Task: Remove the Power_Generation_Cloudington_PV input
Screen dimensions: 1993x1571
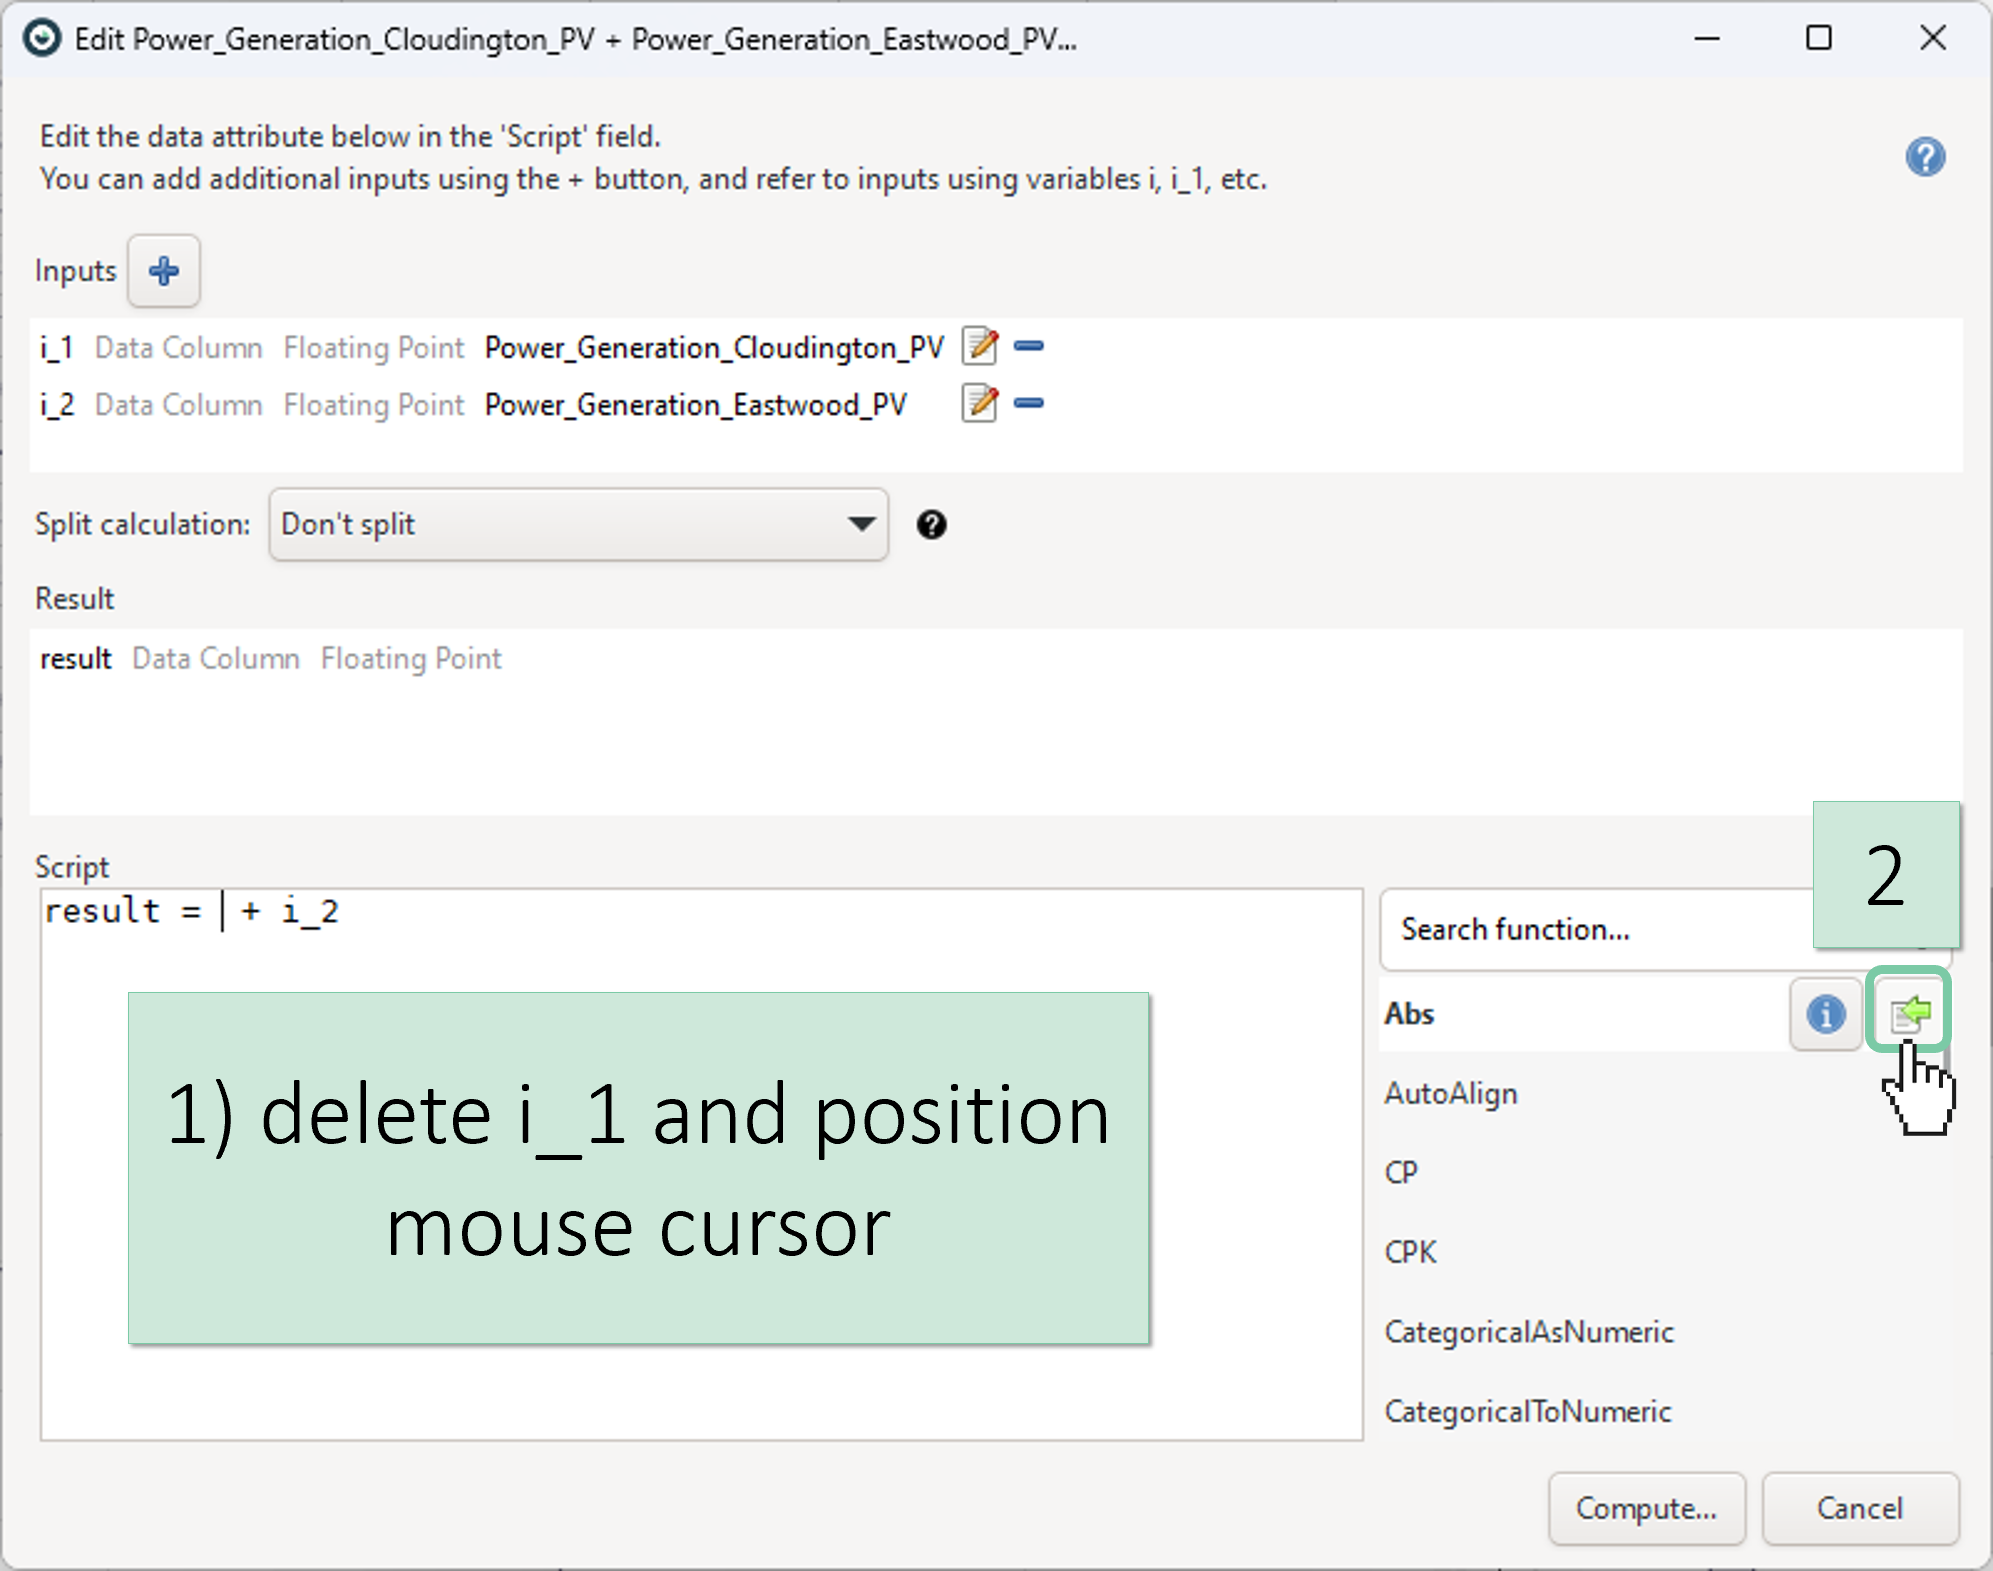Action: 1029,346
